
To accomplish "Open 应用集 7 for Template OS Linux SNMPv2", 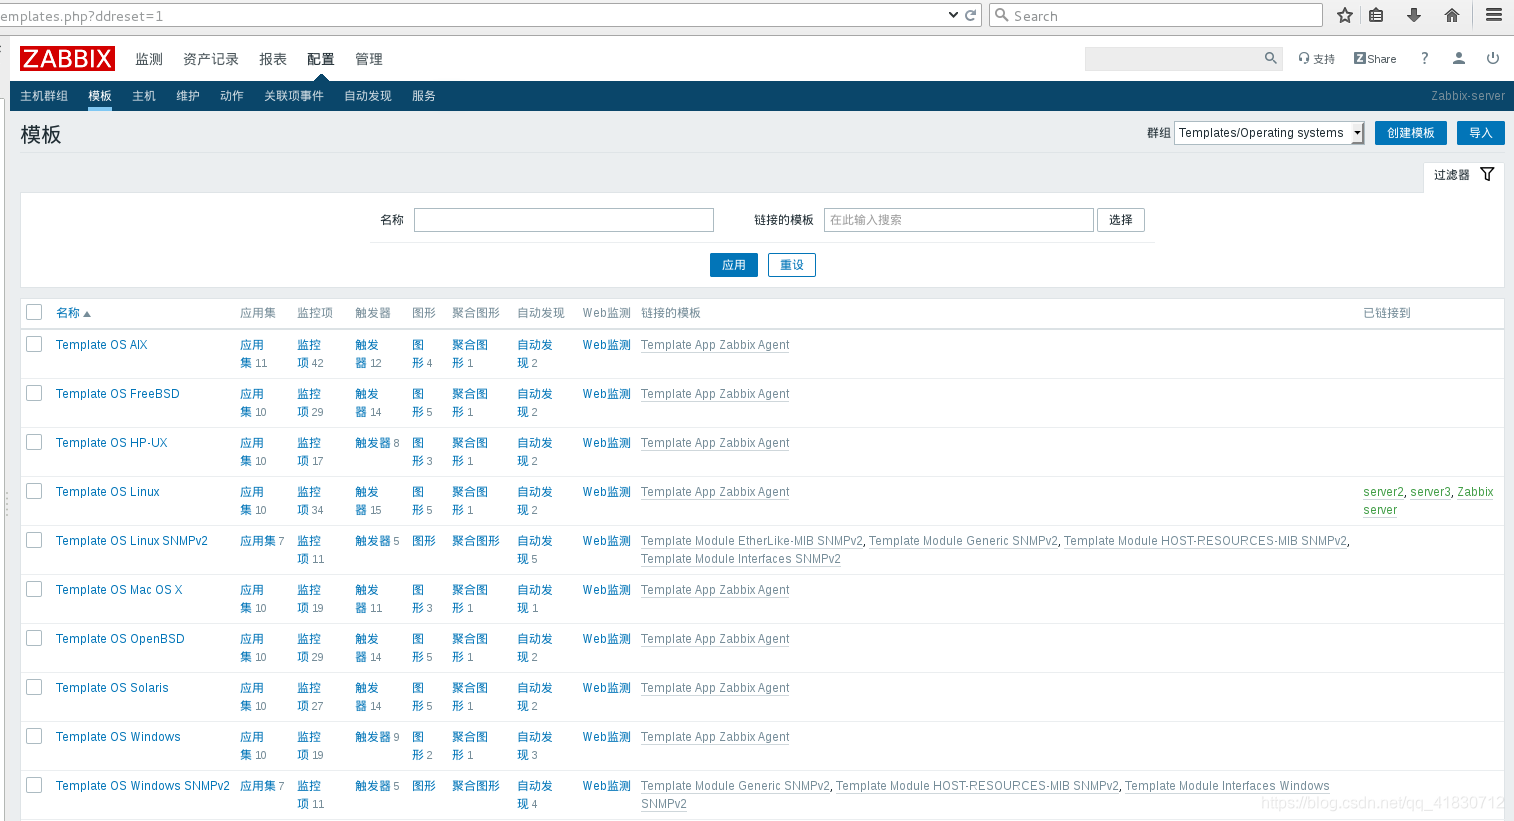I will click(x=262, y=541).
